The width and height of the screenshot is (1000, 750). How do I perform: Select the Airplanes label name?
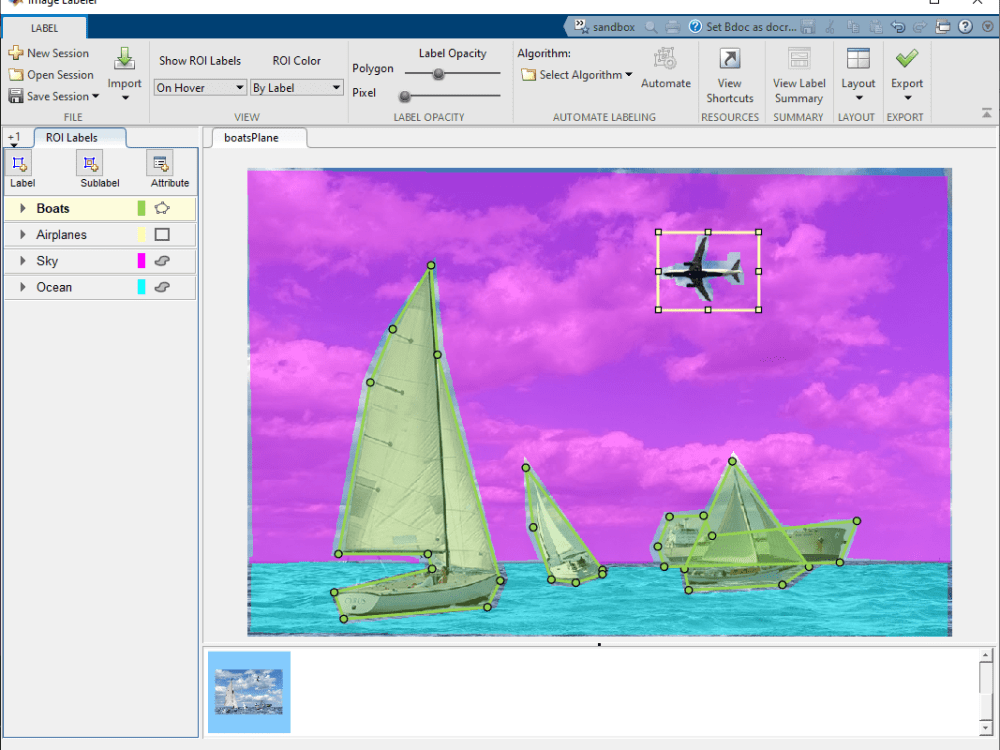pos(61,234)
